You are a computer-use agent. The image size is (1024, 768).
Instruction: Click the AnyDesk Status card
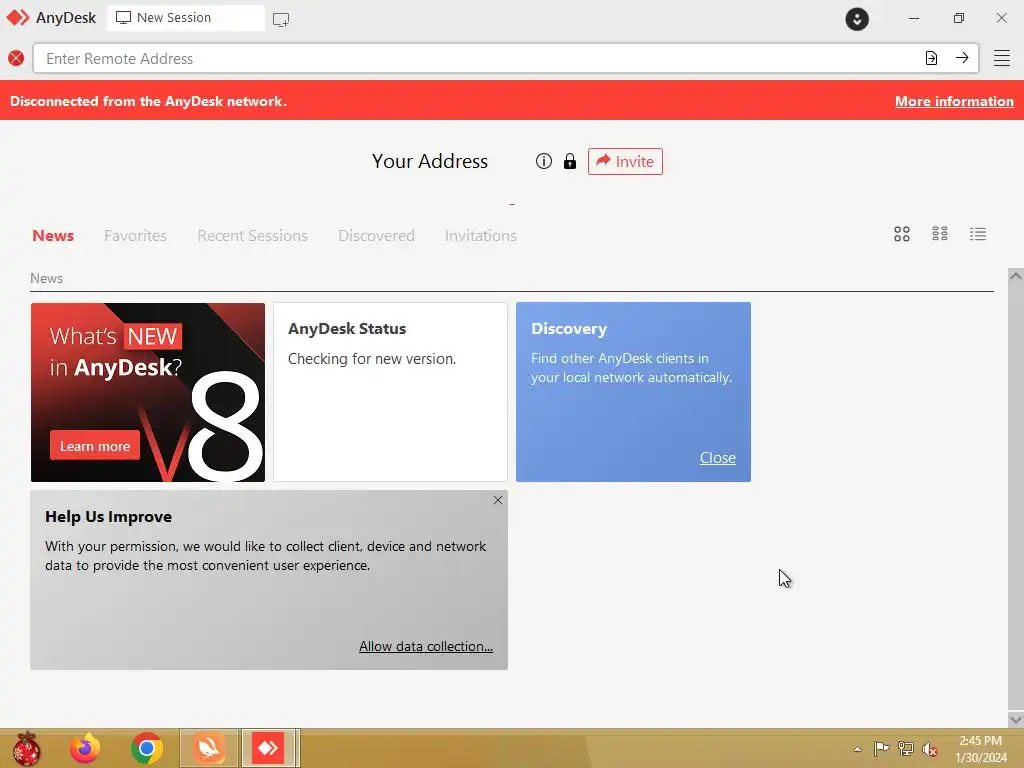[390, 392]
